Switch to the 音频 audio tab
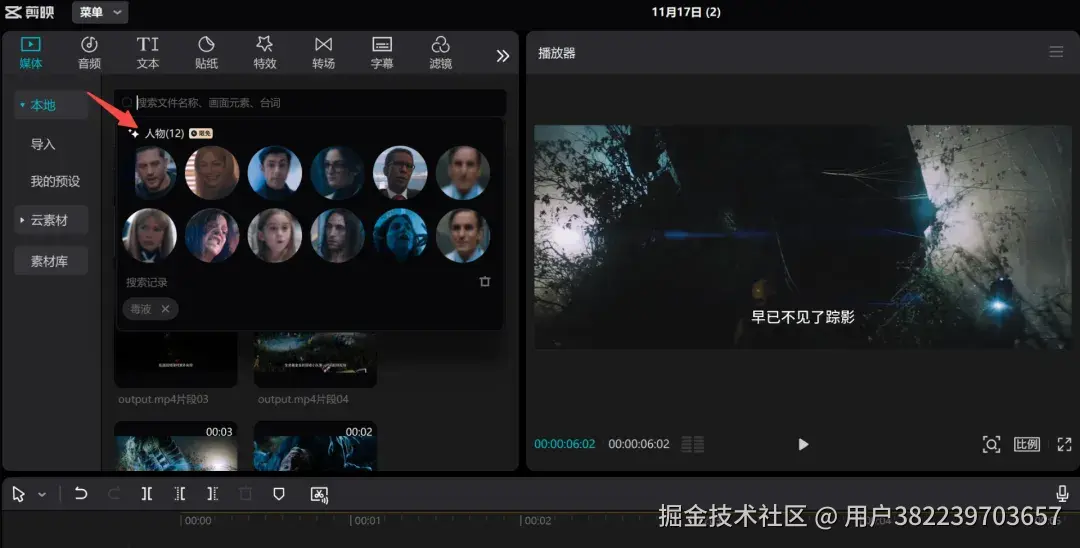Screen dimensions: 1080x548 [90, 53]
